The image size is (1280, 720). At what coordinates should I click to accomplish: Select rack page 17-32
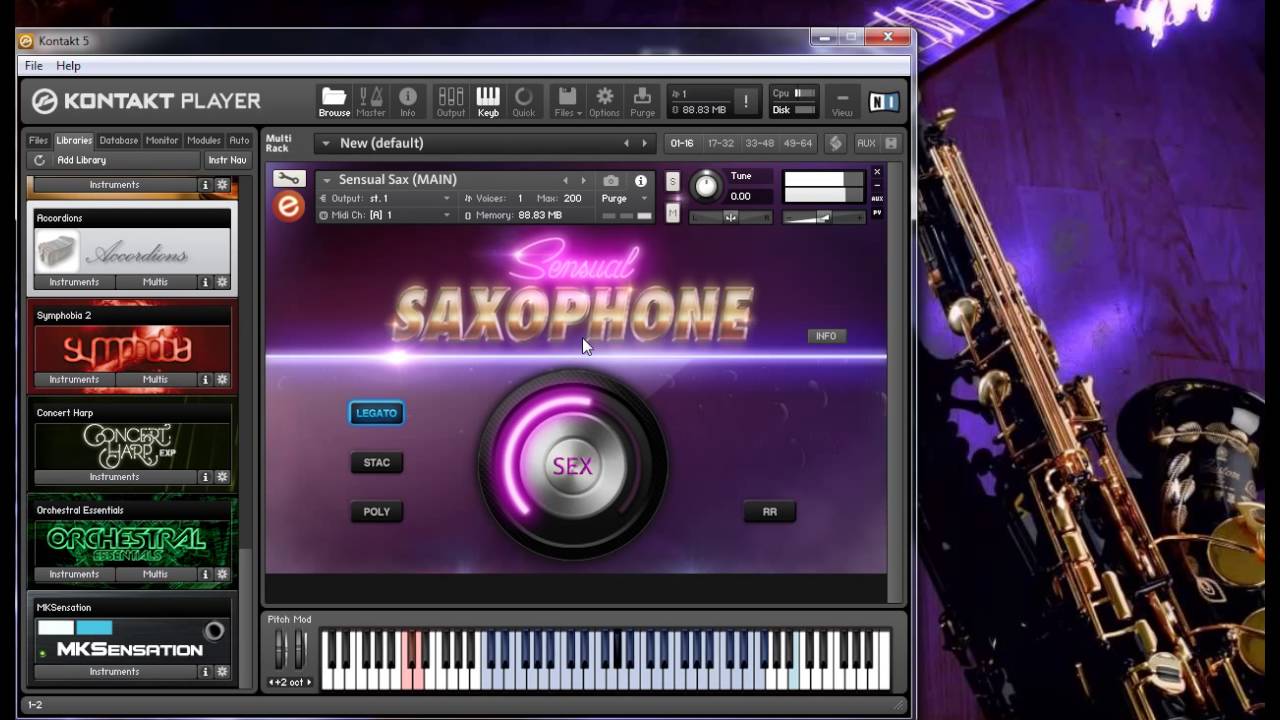720,143
